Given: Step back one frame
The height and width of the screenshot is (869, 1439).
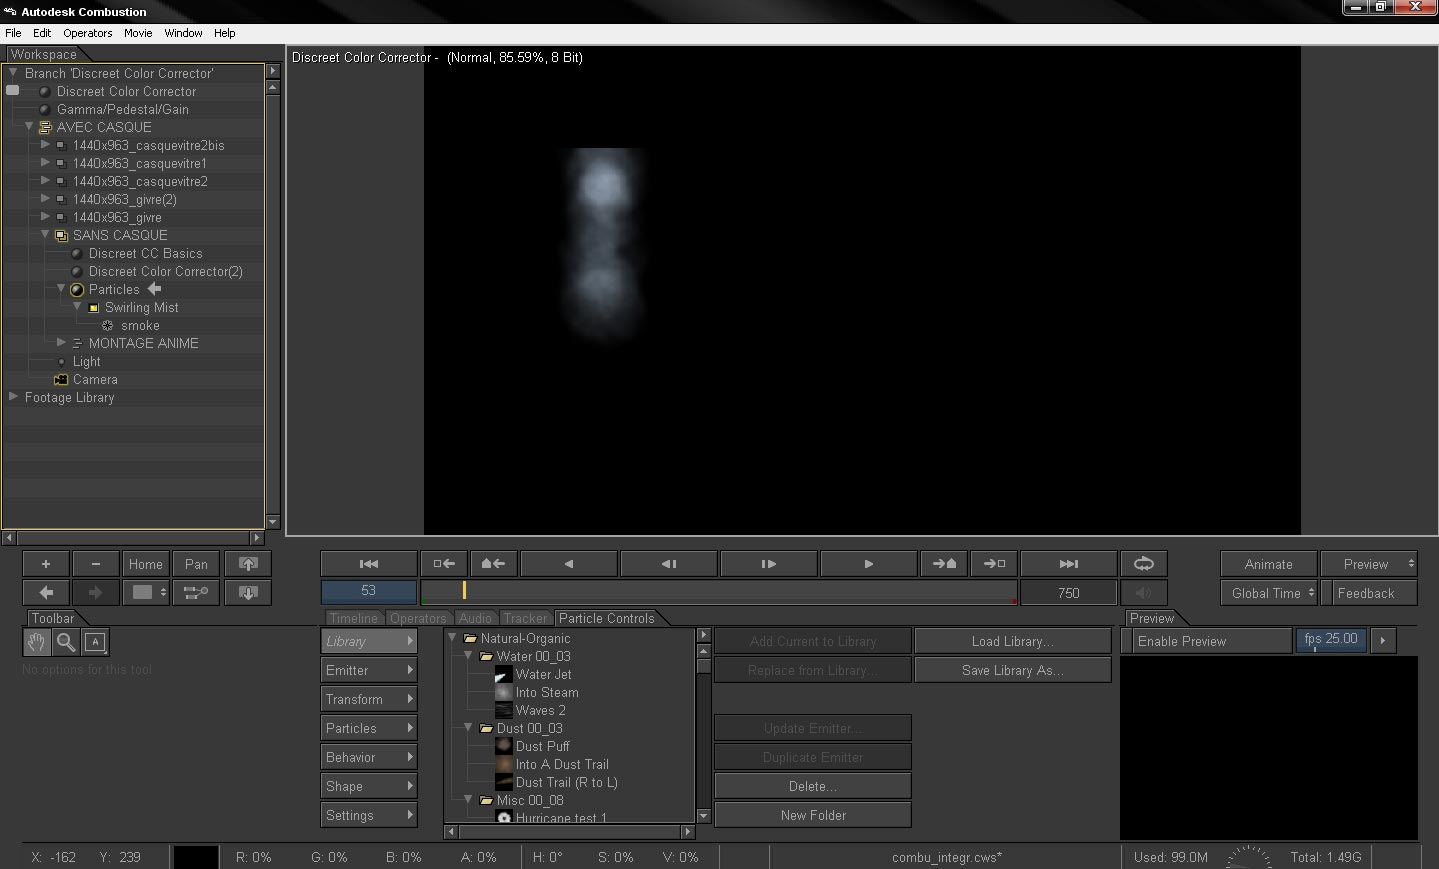Looking at the screenshot, I should (x=668, y=564).
